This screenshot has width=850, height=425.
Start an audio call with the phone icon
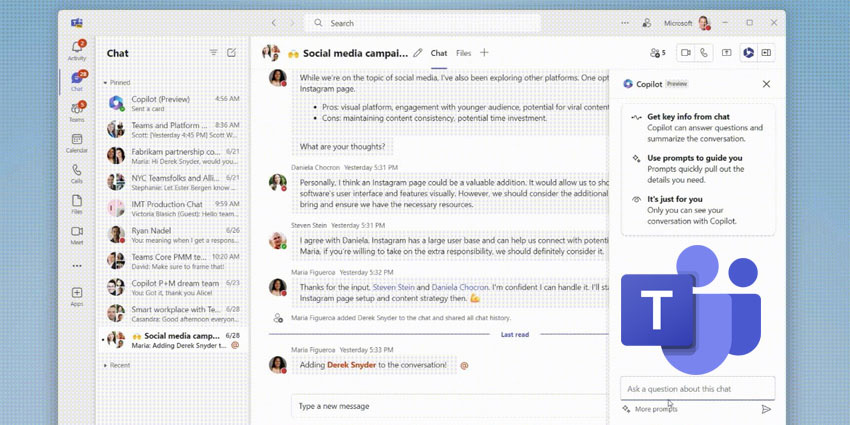tap(704, 53)
